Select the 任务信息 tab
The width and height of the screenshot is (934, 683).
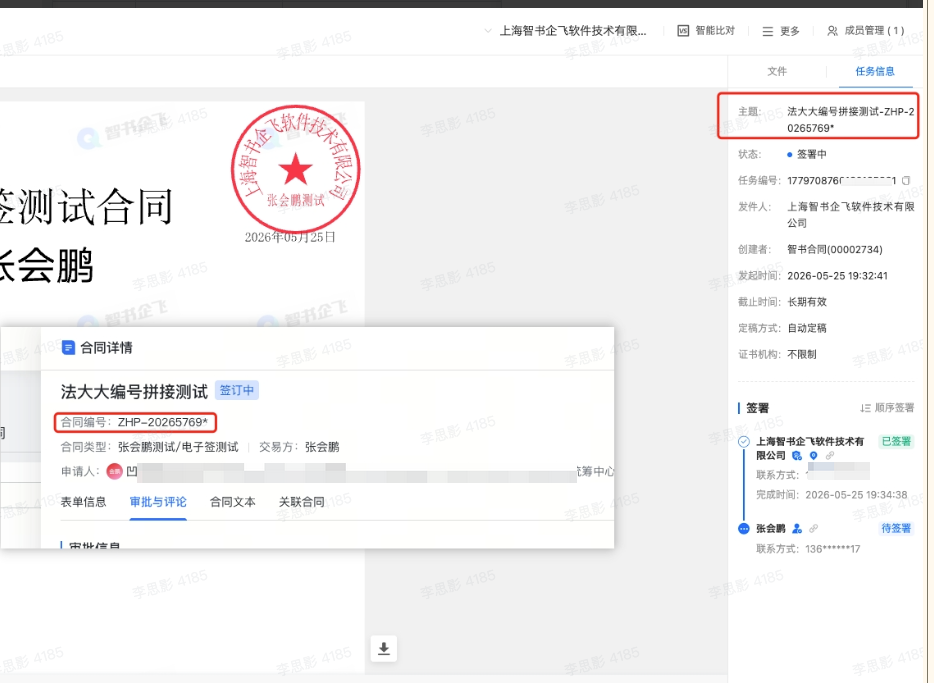pyautogui.click(x=875, y=71)
